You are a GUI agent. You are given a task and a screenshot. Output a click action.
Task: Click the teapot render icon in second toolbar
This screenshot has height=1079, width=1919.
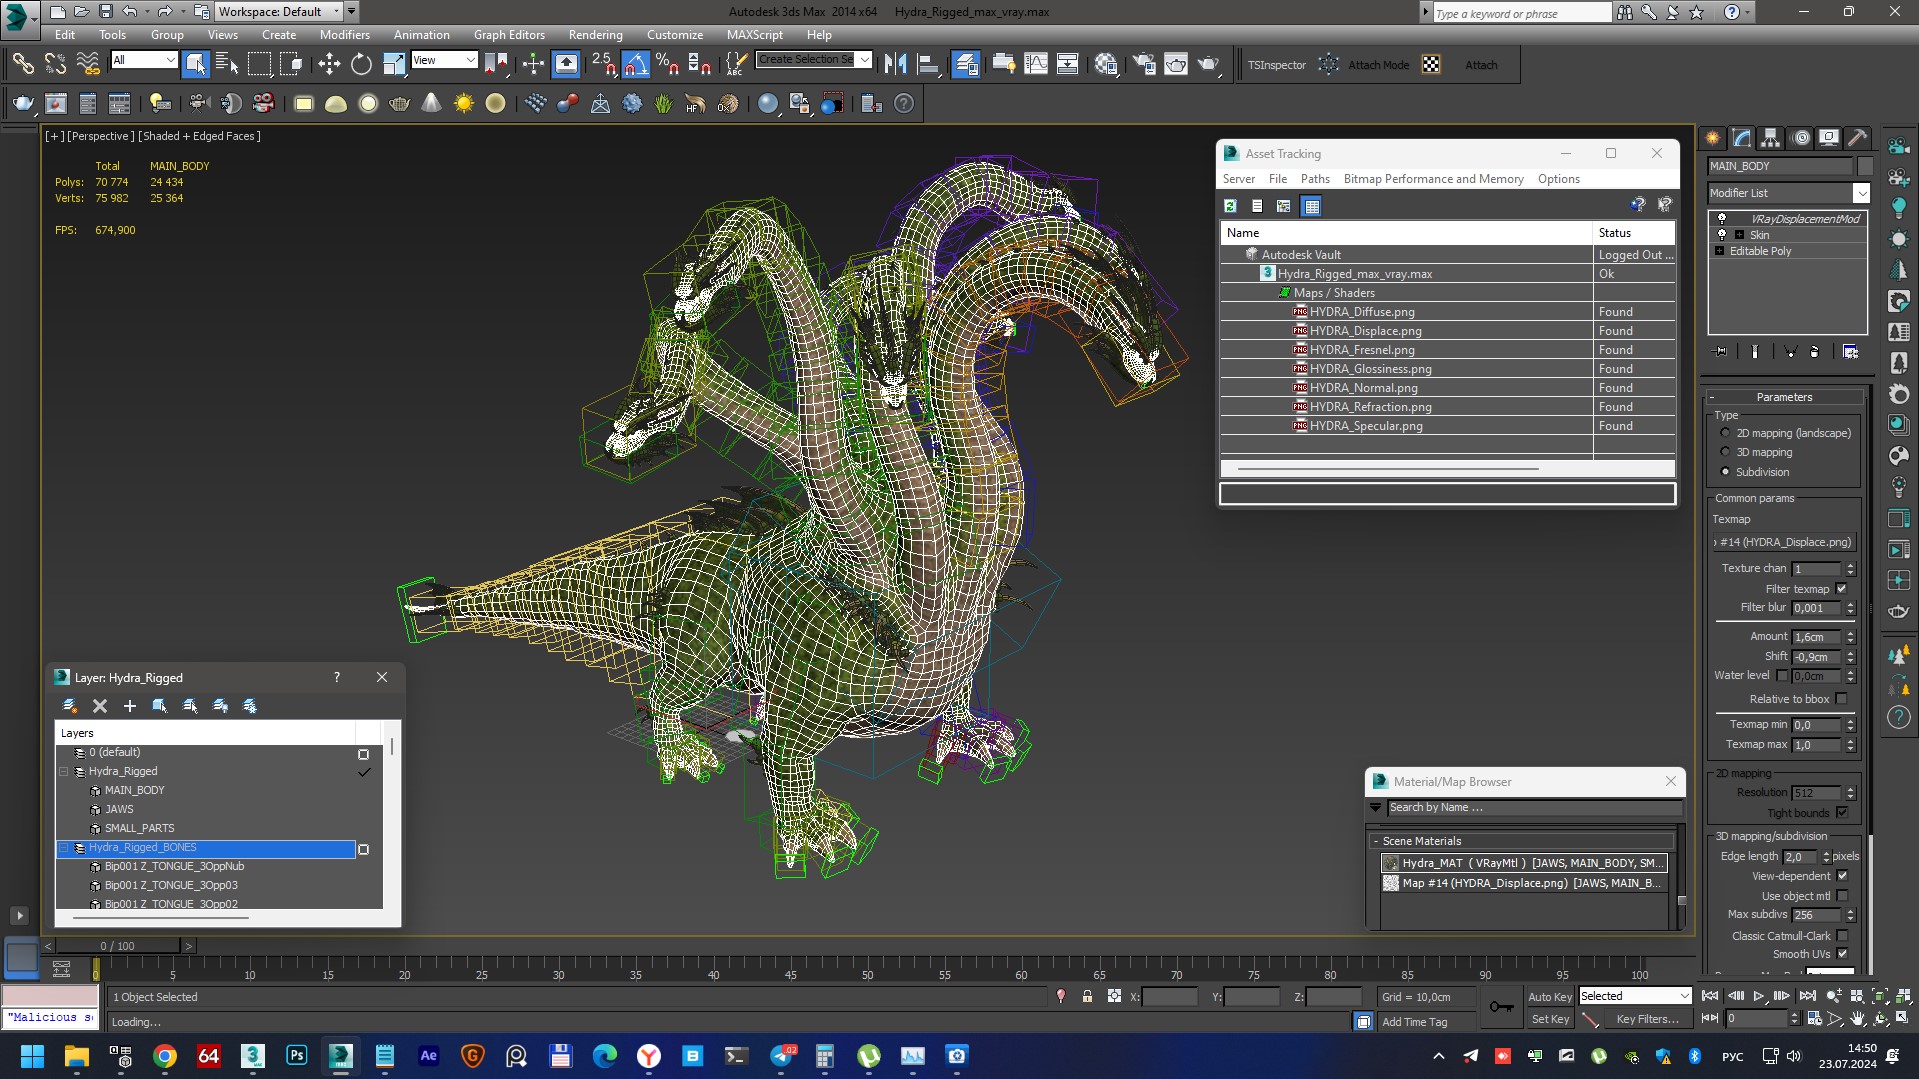click(x=23, y=103)
